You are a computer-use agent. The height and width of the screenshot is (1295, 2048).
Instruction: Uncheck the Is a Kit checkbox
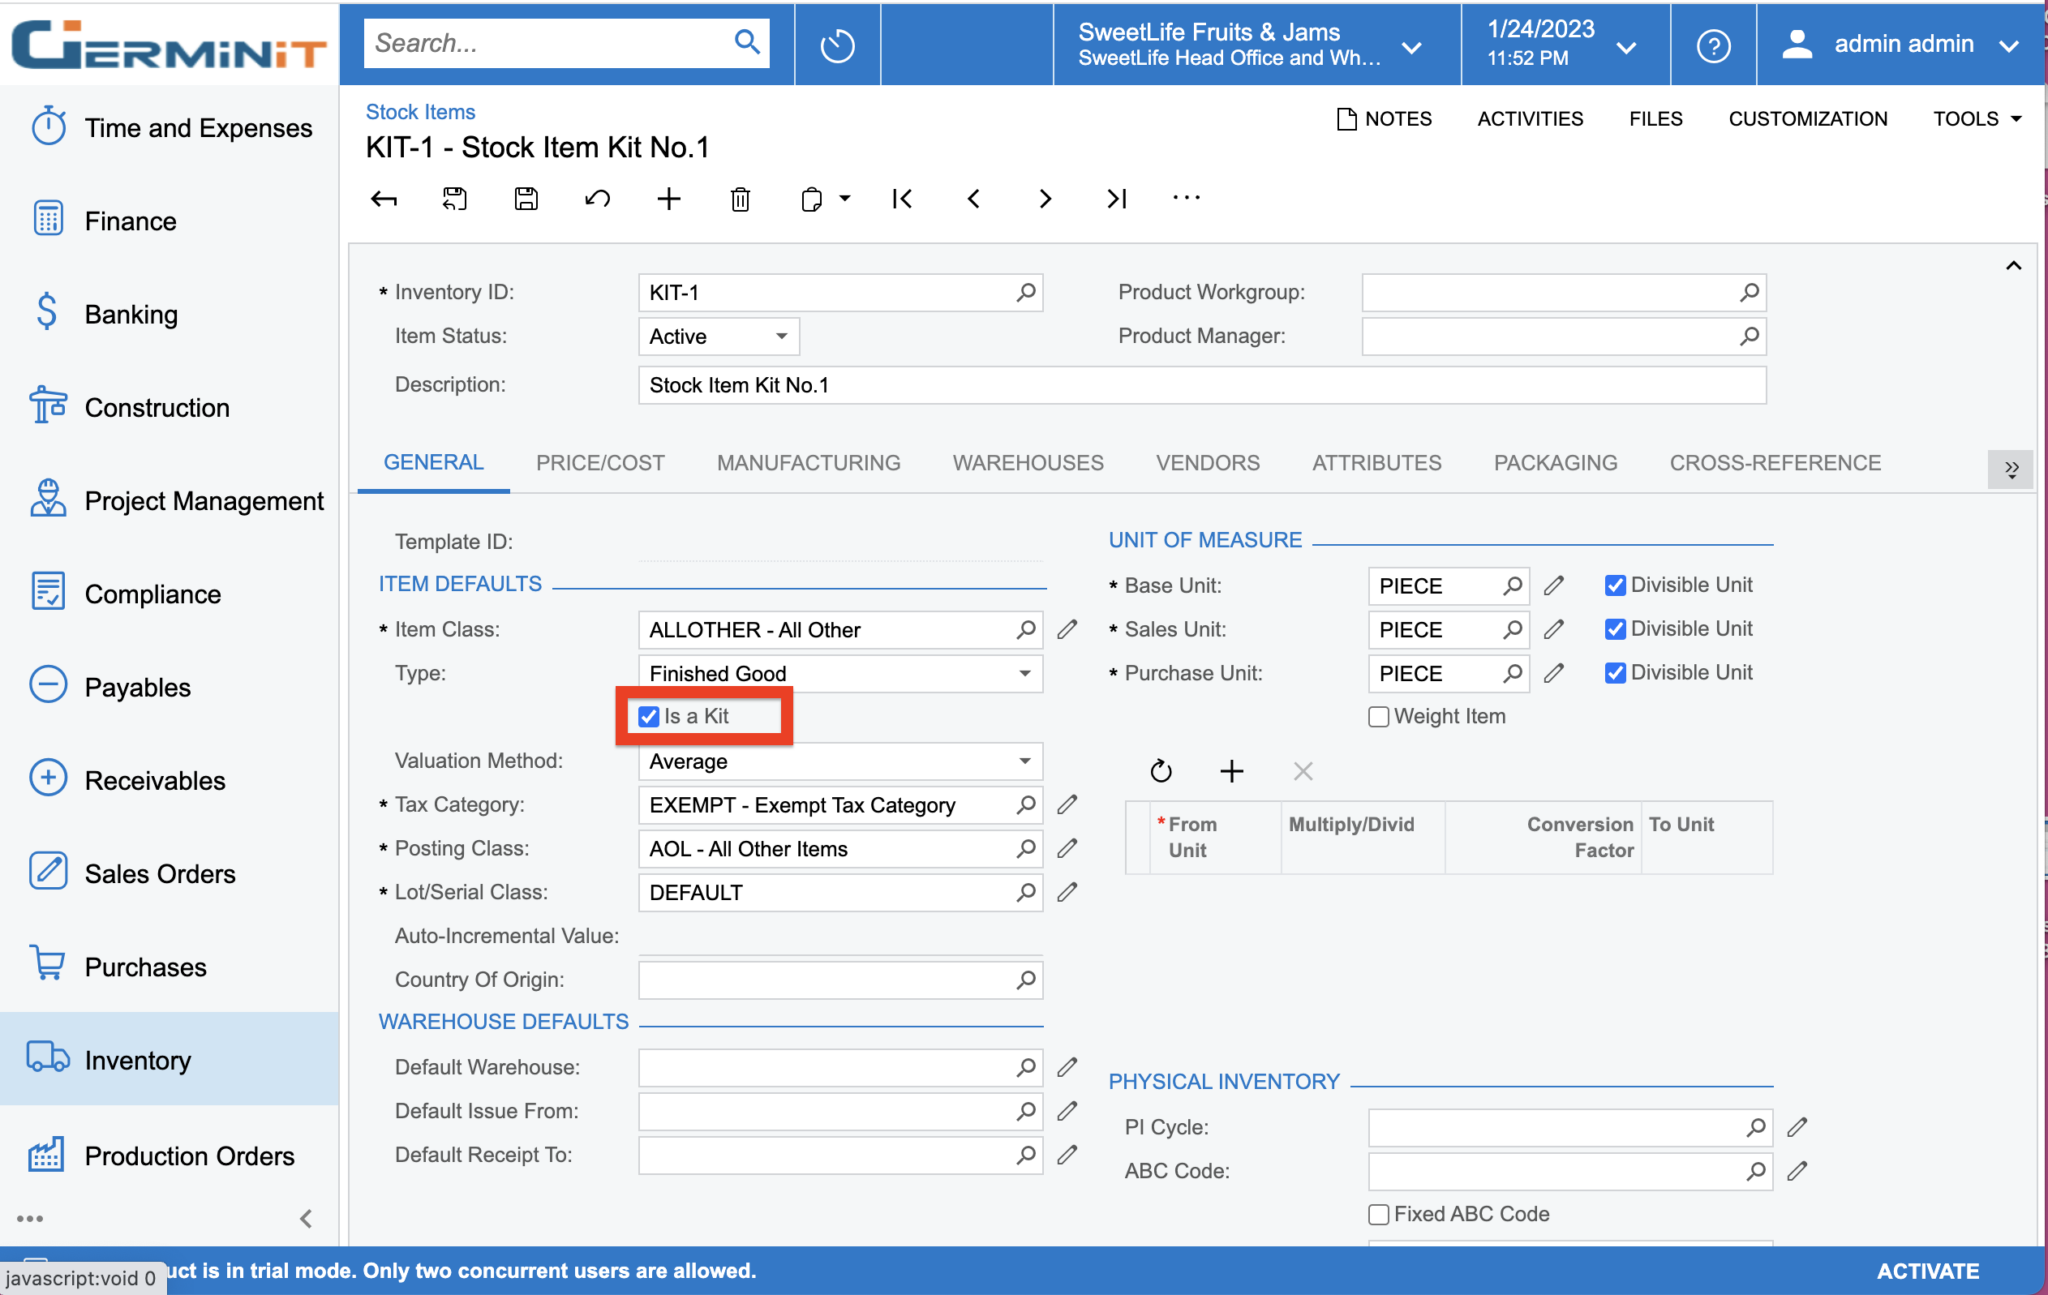pyautogui.click(x=646, y=715)
